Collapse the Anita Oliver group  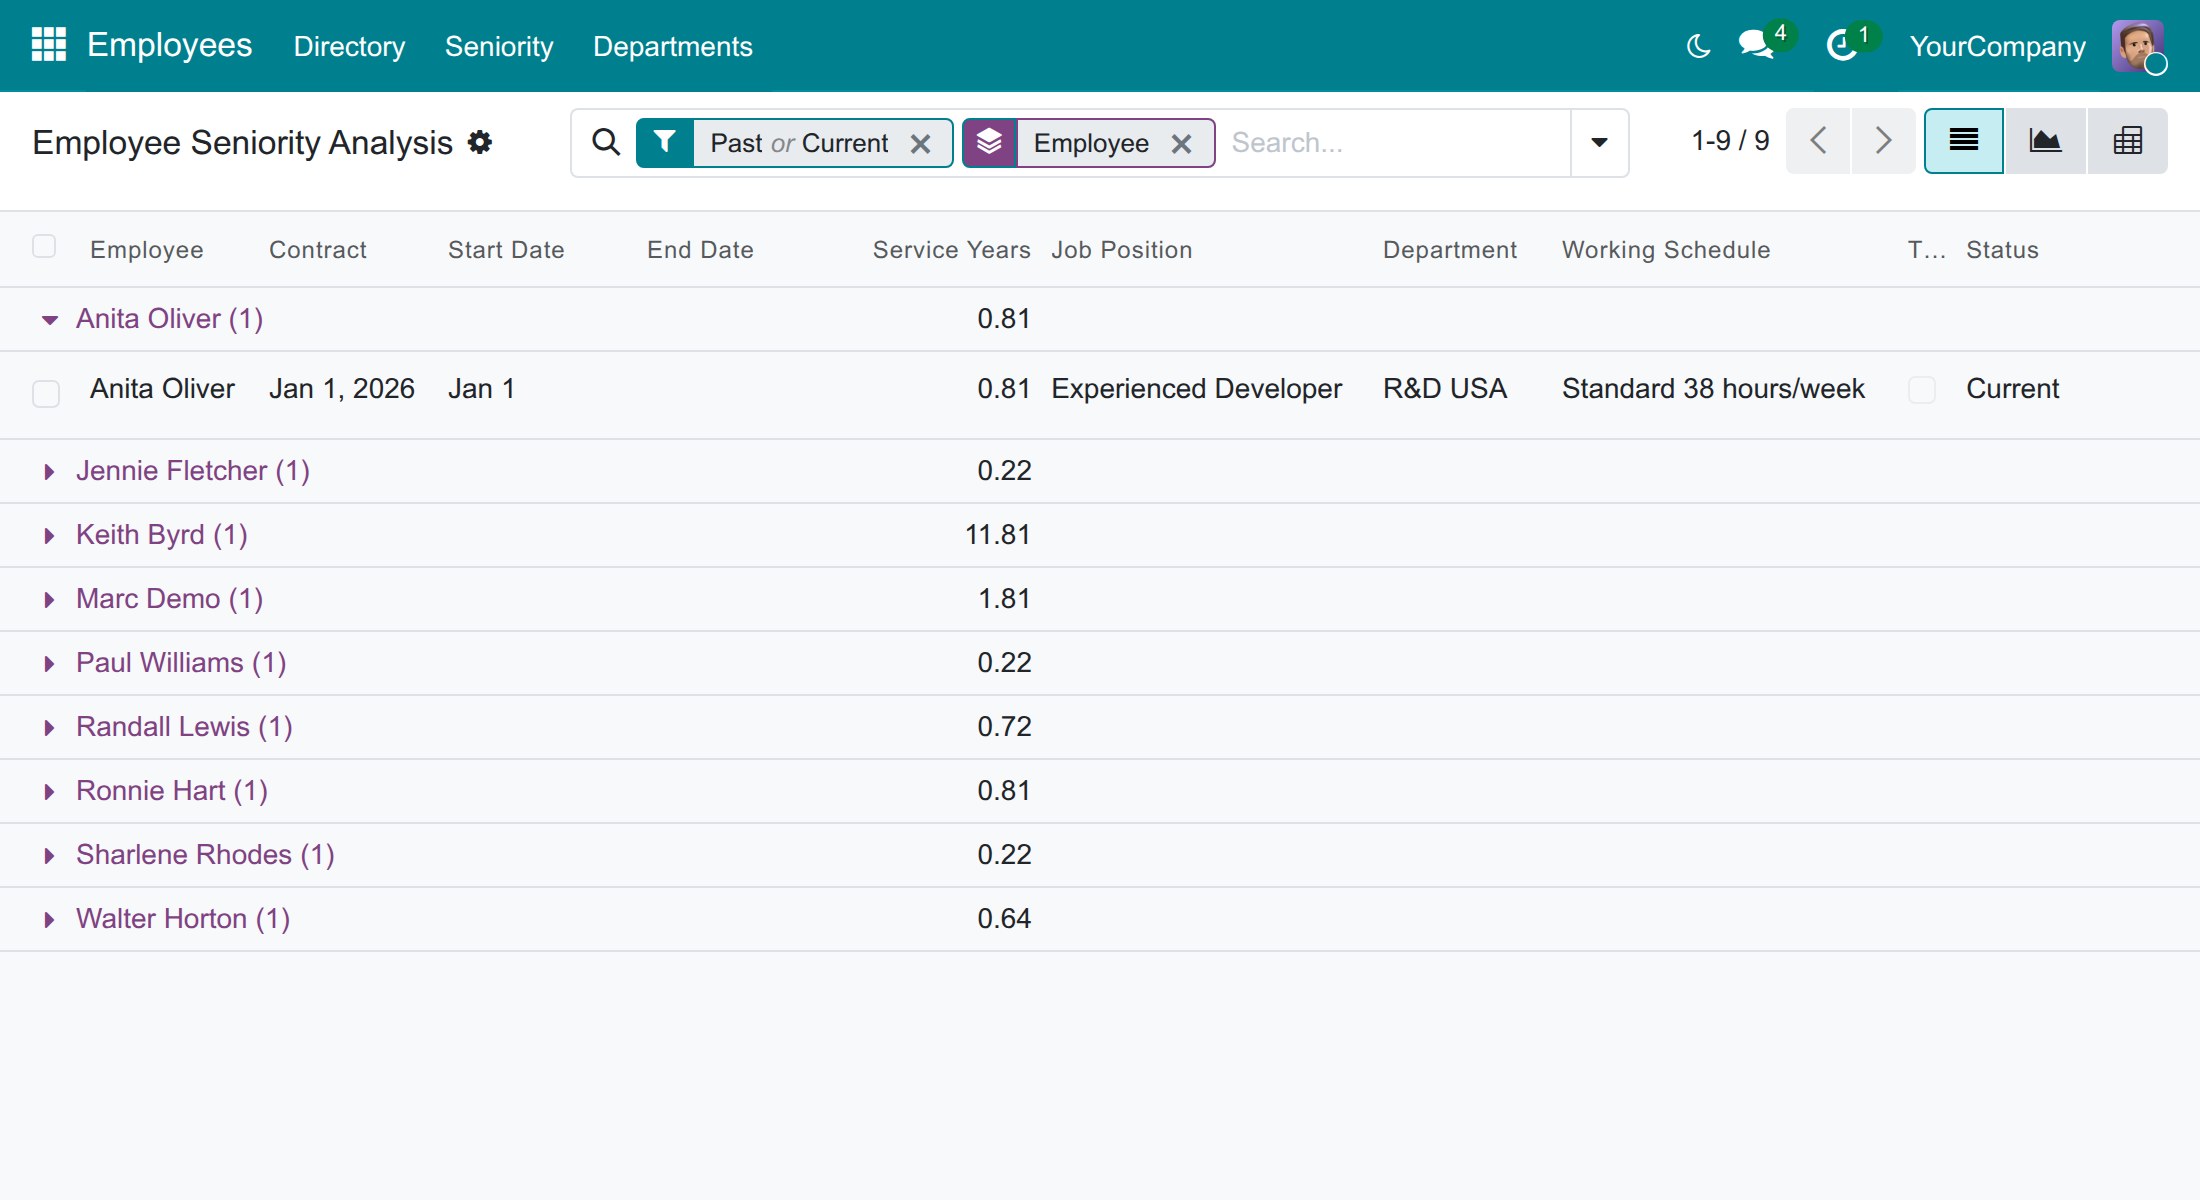click(x=49, y=320)
